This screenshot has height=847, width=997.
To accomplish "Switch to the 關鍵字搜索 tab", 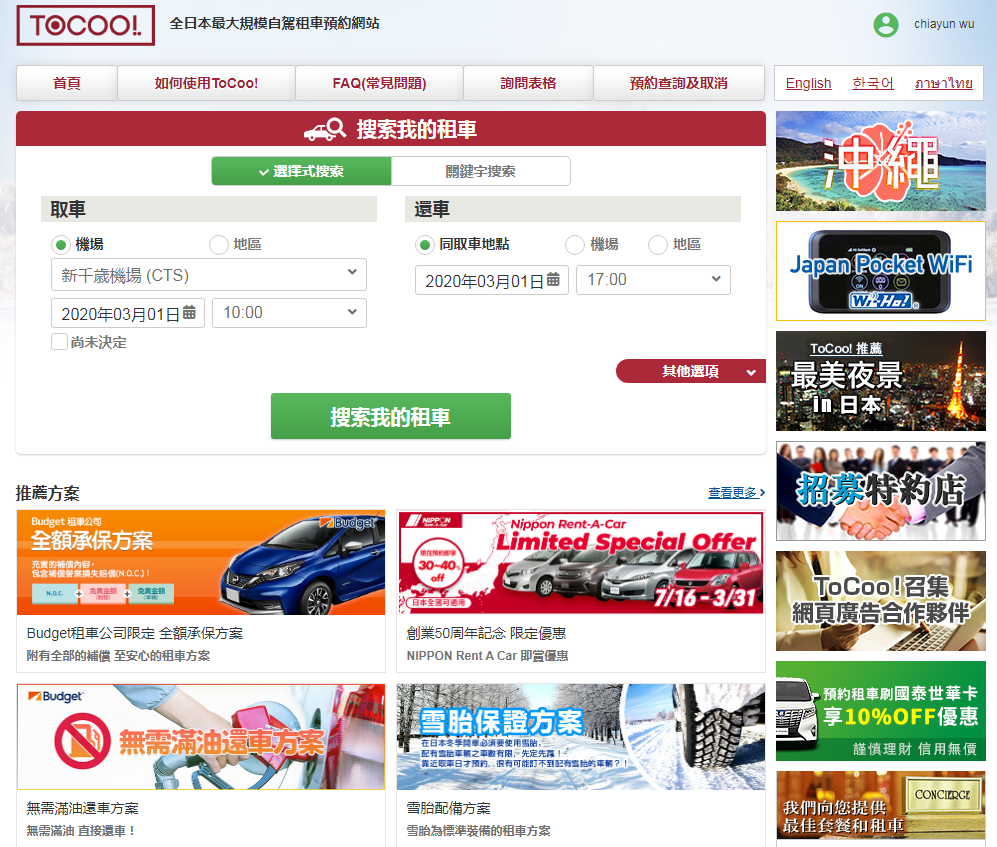I will pos(481,171).
